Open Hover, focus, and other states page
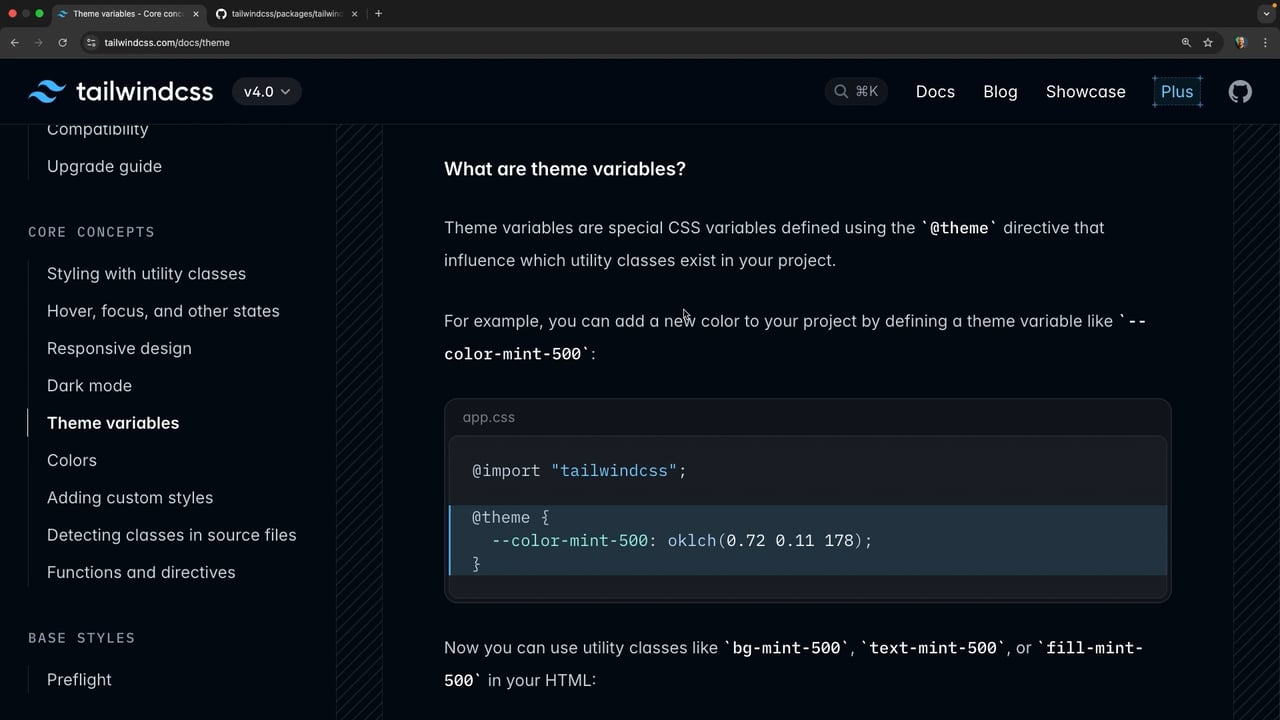1280x720 pixels. (x=163, y=311)
